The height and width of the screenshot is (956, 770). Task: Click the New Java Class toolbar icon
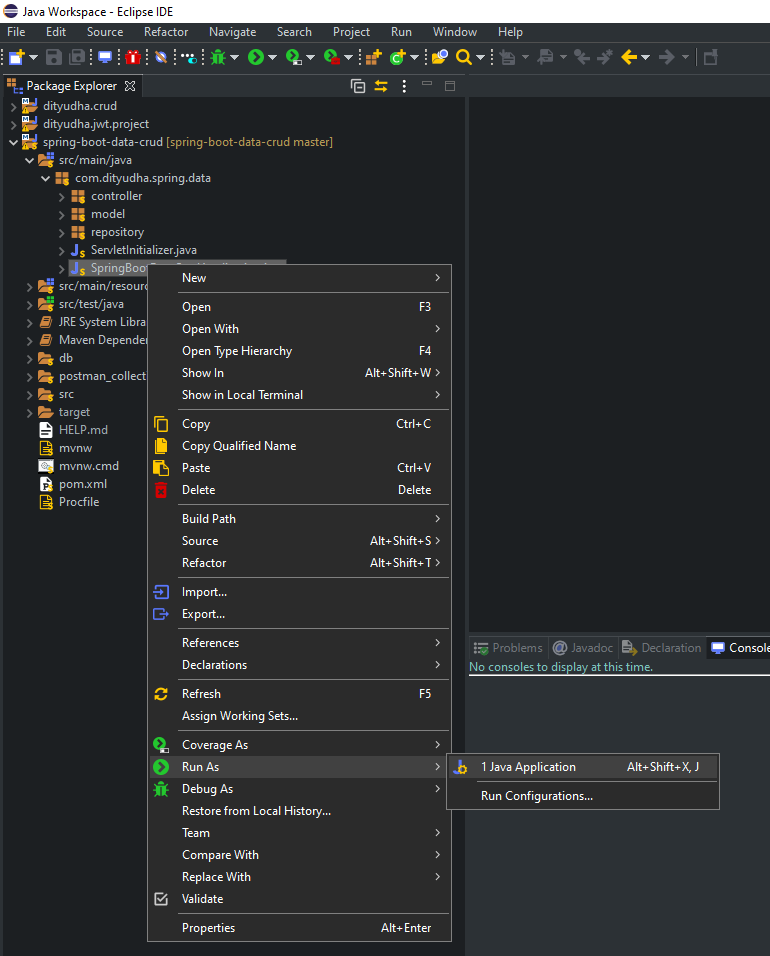click(396, 57)
